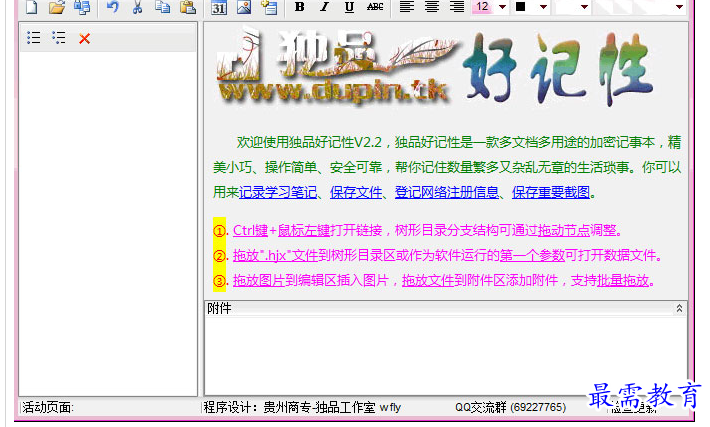Screen dimensions: 710x427
Task: Click the 批量拖放 link
Action: pyautogui.click(x=623, y=280)
